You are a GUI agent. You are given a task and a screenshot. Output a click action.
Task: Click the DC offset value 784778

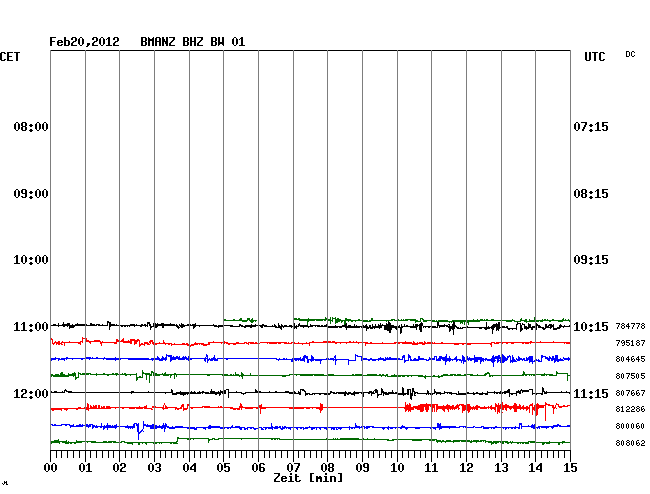[x=631, y=326]
